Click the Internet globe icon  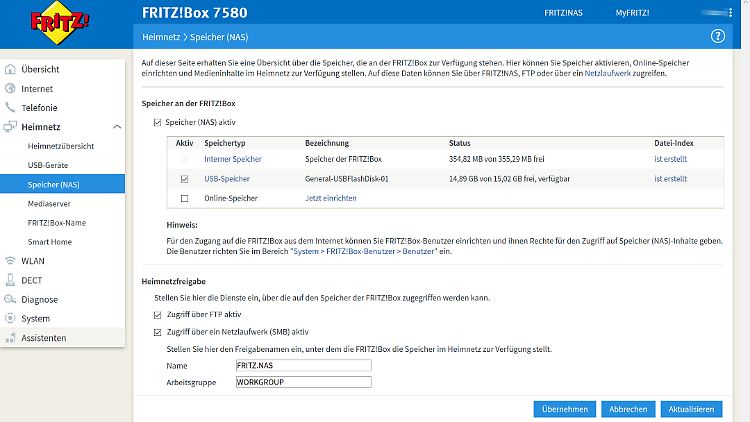coord(11,88)
